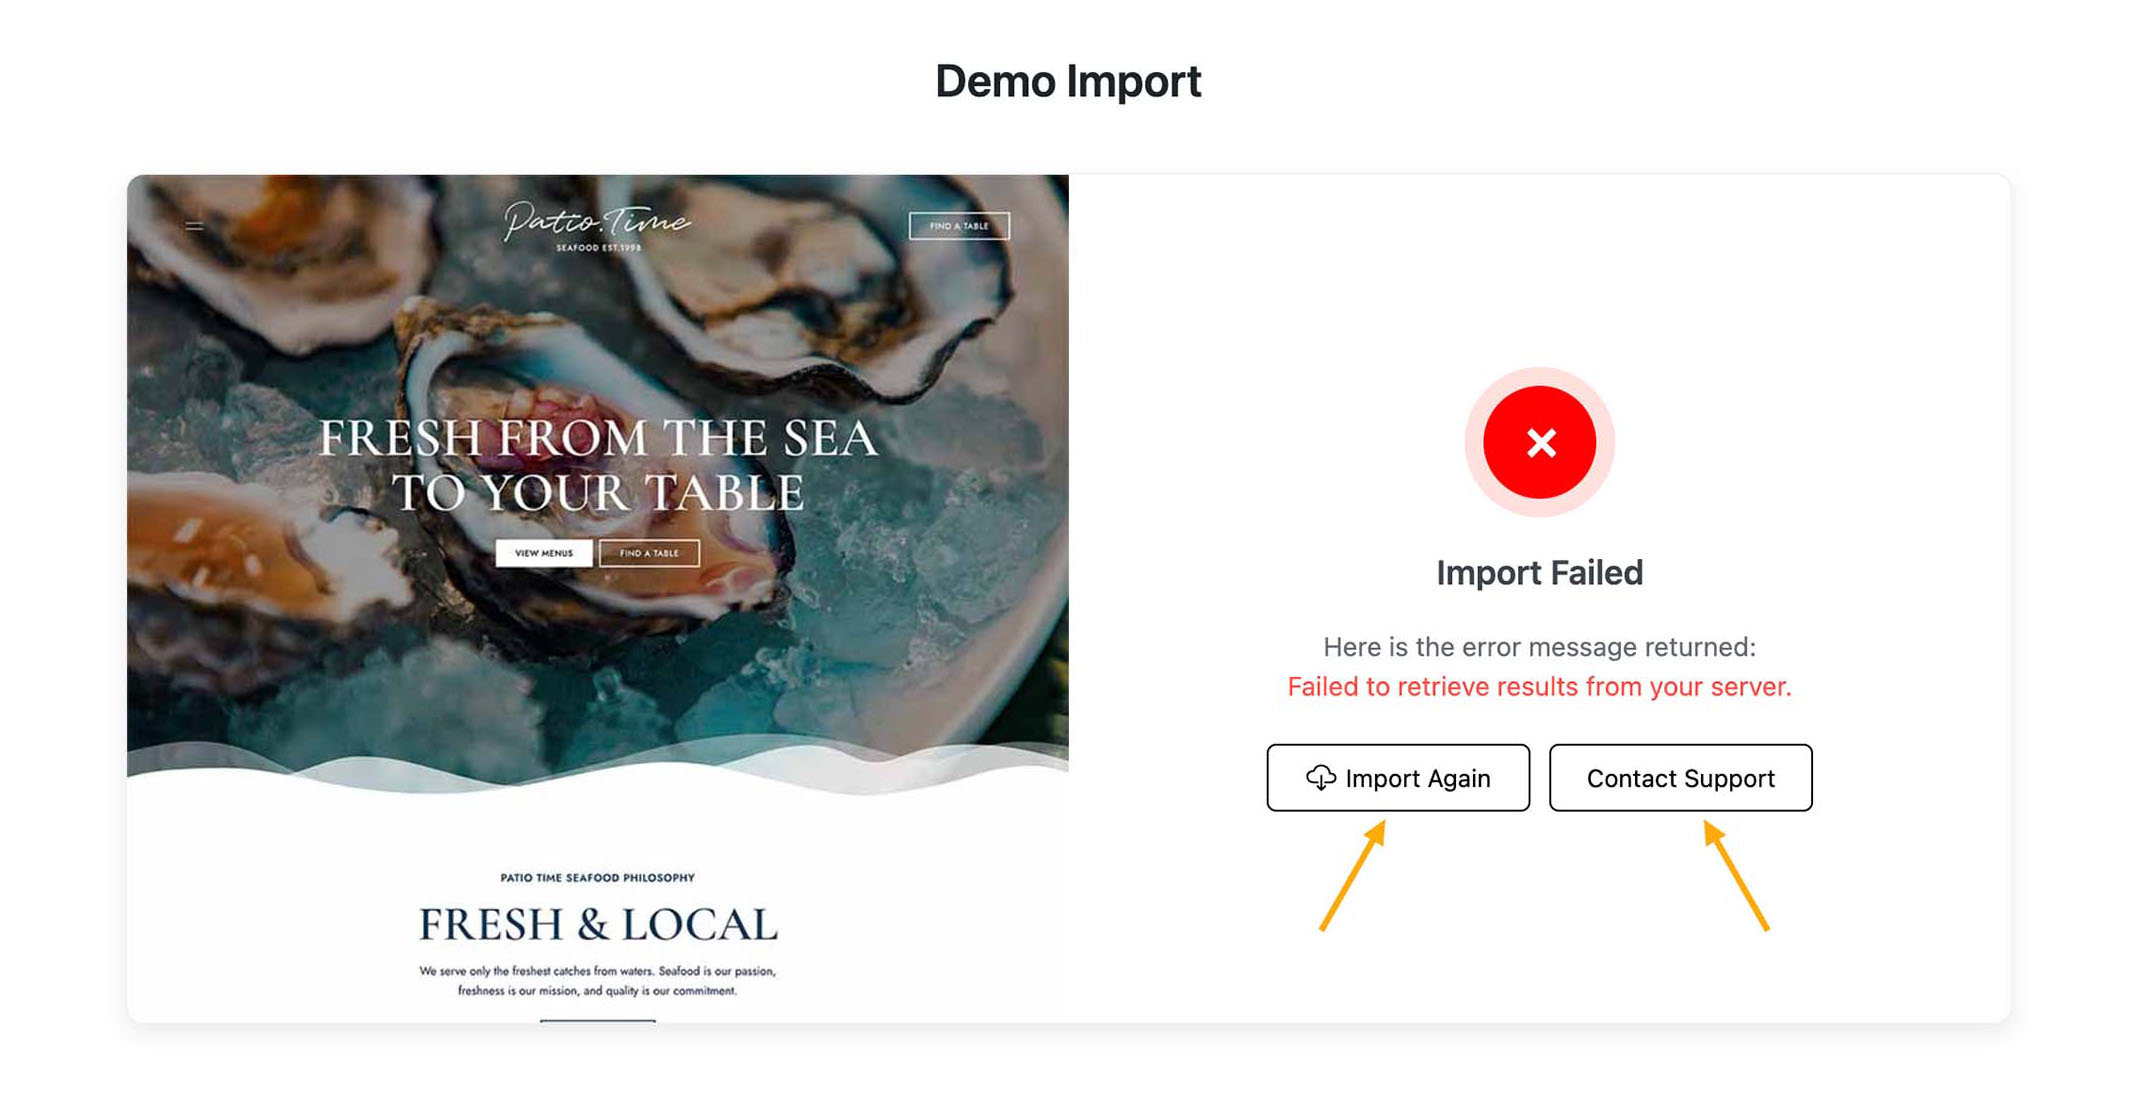Click the cloud download icon on Import Again
The height and width of the screenshot is (1107, 2136).
[x=1320, y=778]
